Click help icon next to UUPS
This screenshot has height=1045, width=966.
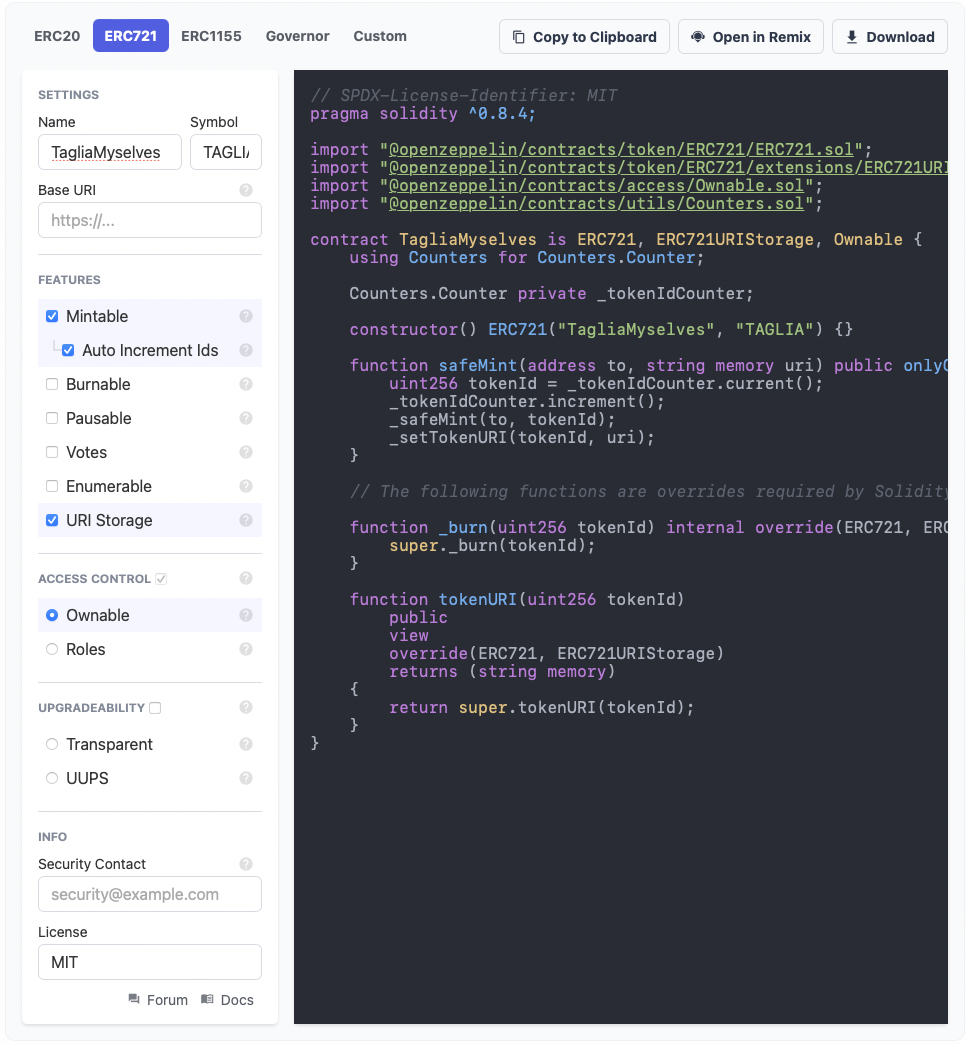(x=246, y=778)
